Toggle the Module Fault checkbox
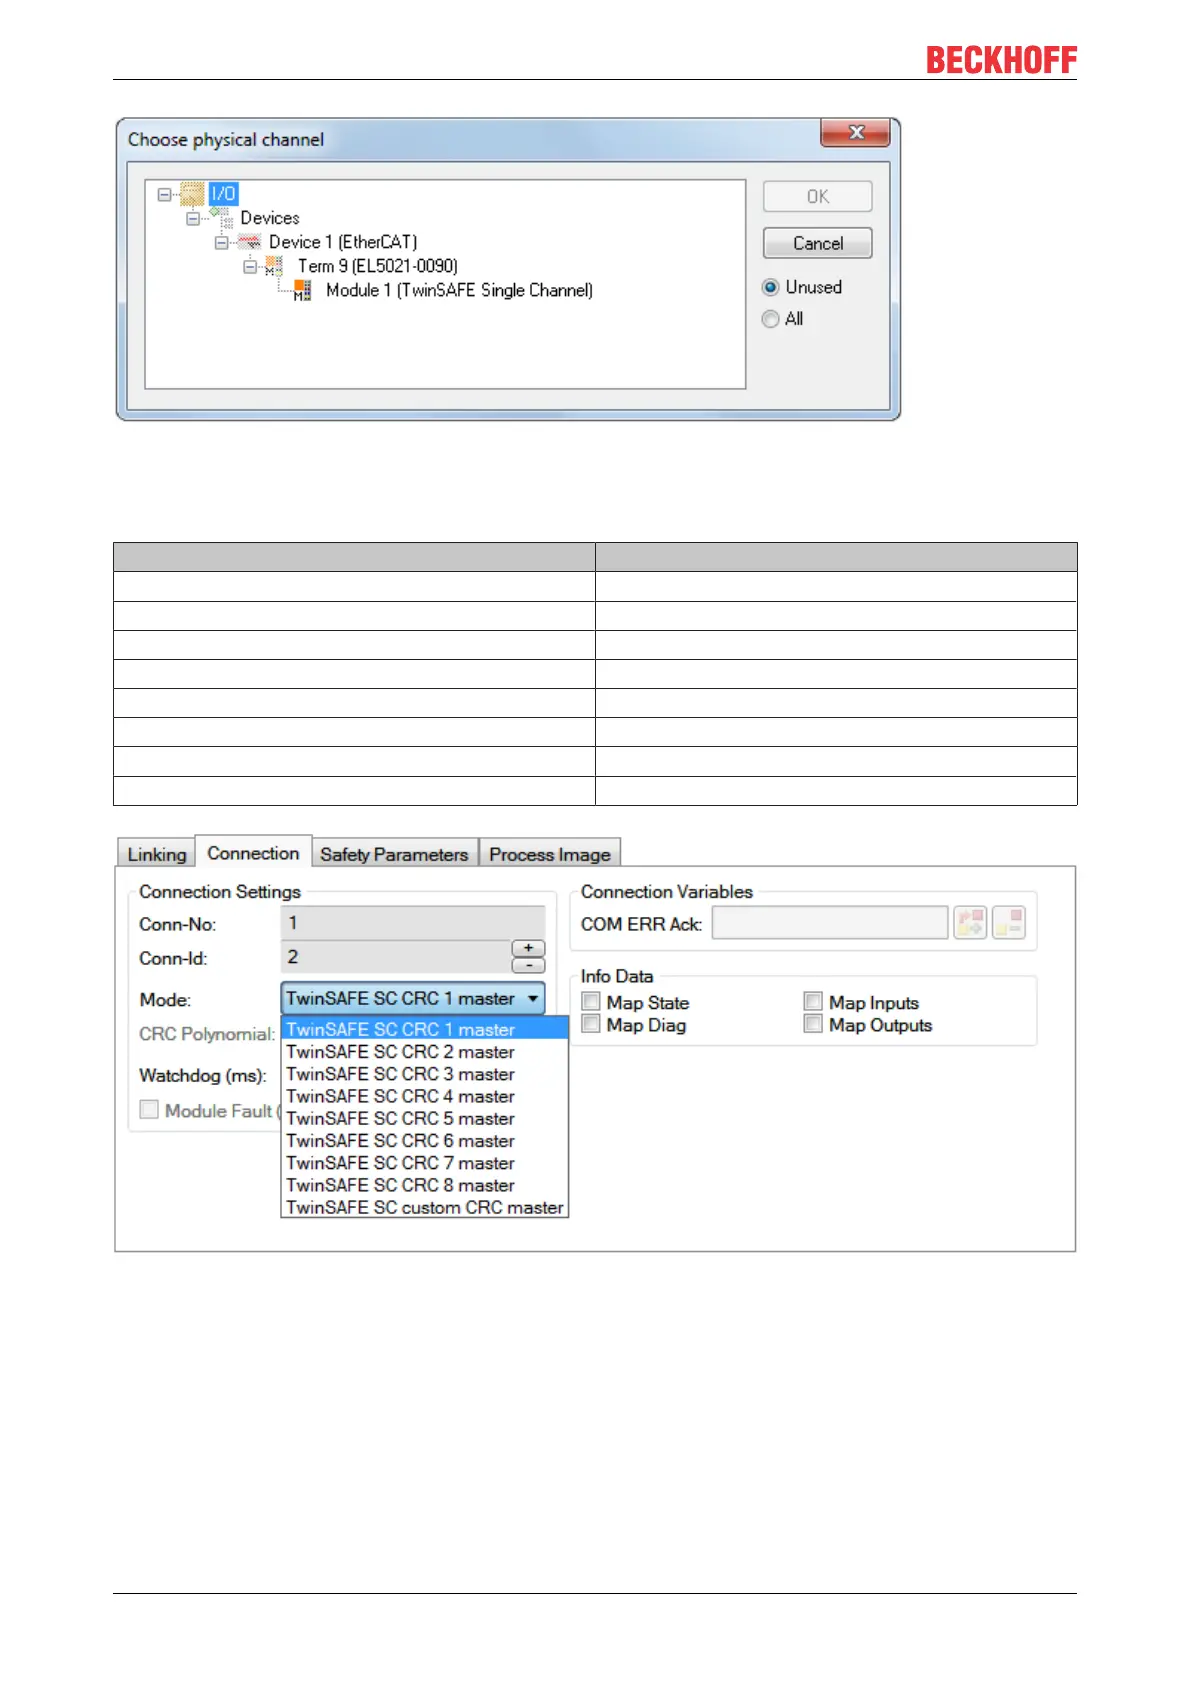The image size is (1191, 1684). click(149, 1110)
